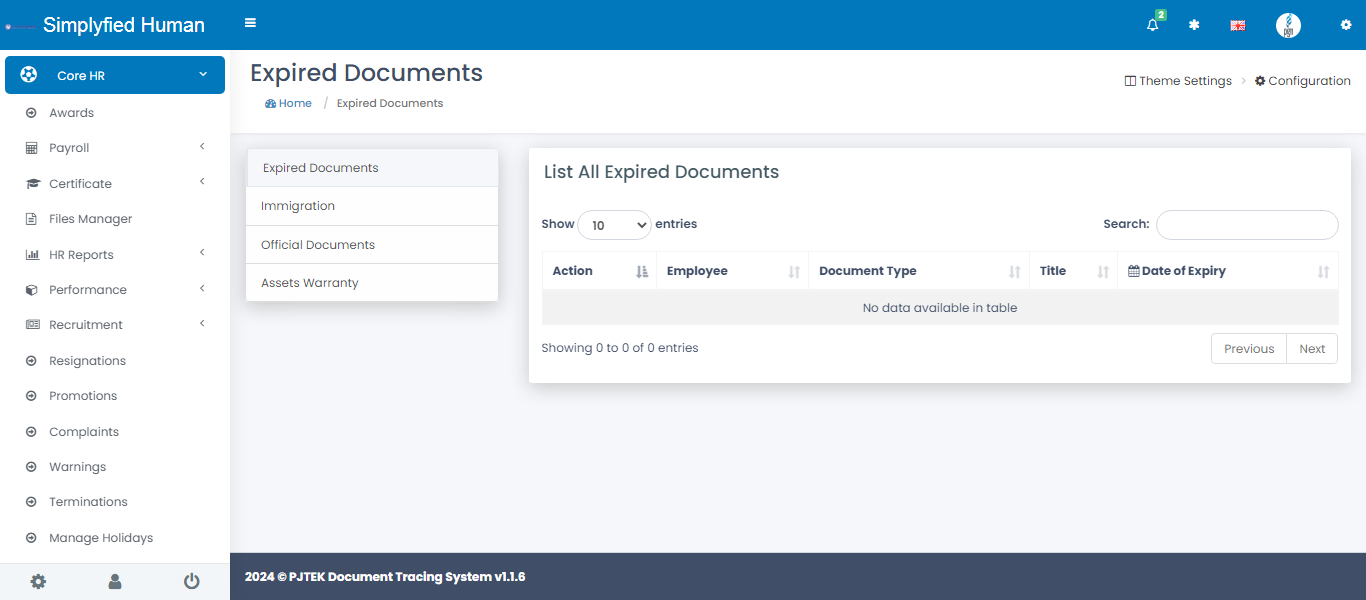This screenshot has height=600, width=1366.
Task: Click the hamburger menu toggle icon
Action: tap(250, 23)
